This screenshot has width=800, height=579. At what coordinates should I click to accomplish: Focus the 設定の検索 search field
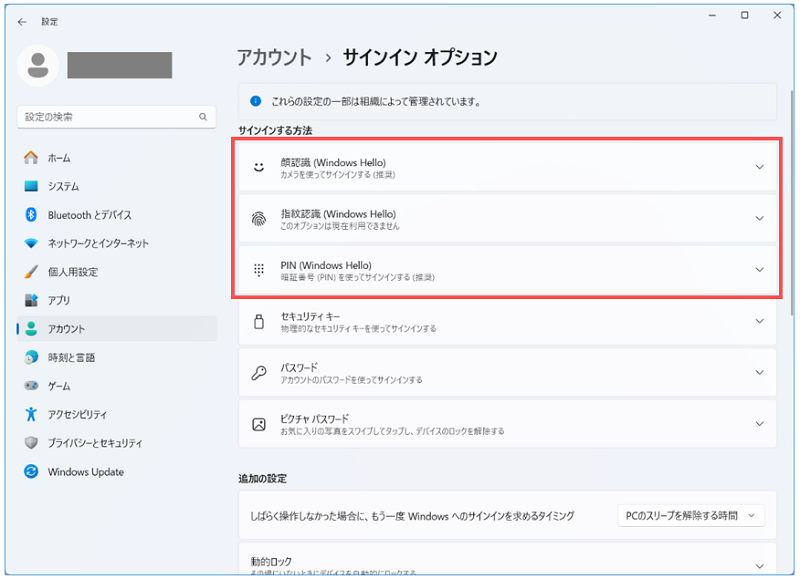(116, 117)
